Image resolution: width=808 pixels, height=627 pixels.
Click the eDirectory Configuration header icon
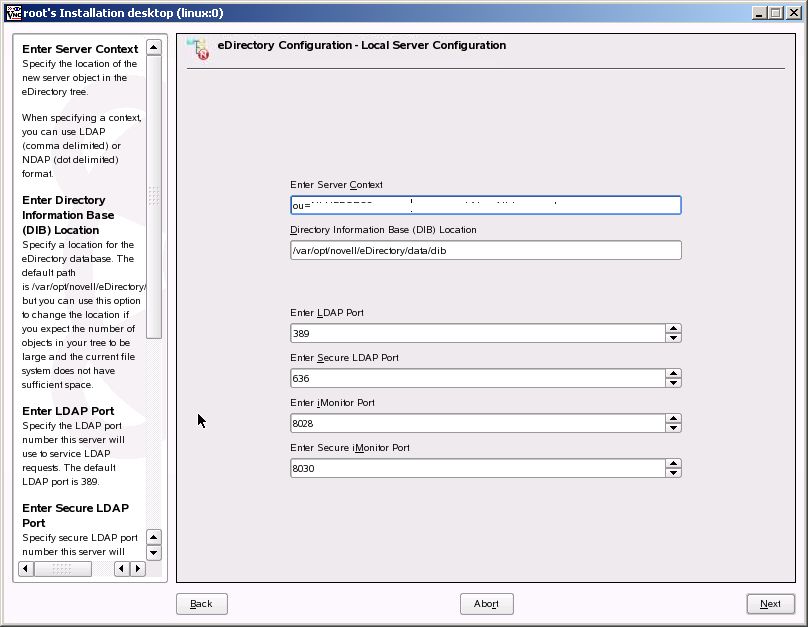[198, 48]
